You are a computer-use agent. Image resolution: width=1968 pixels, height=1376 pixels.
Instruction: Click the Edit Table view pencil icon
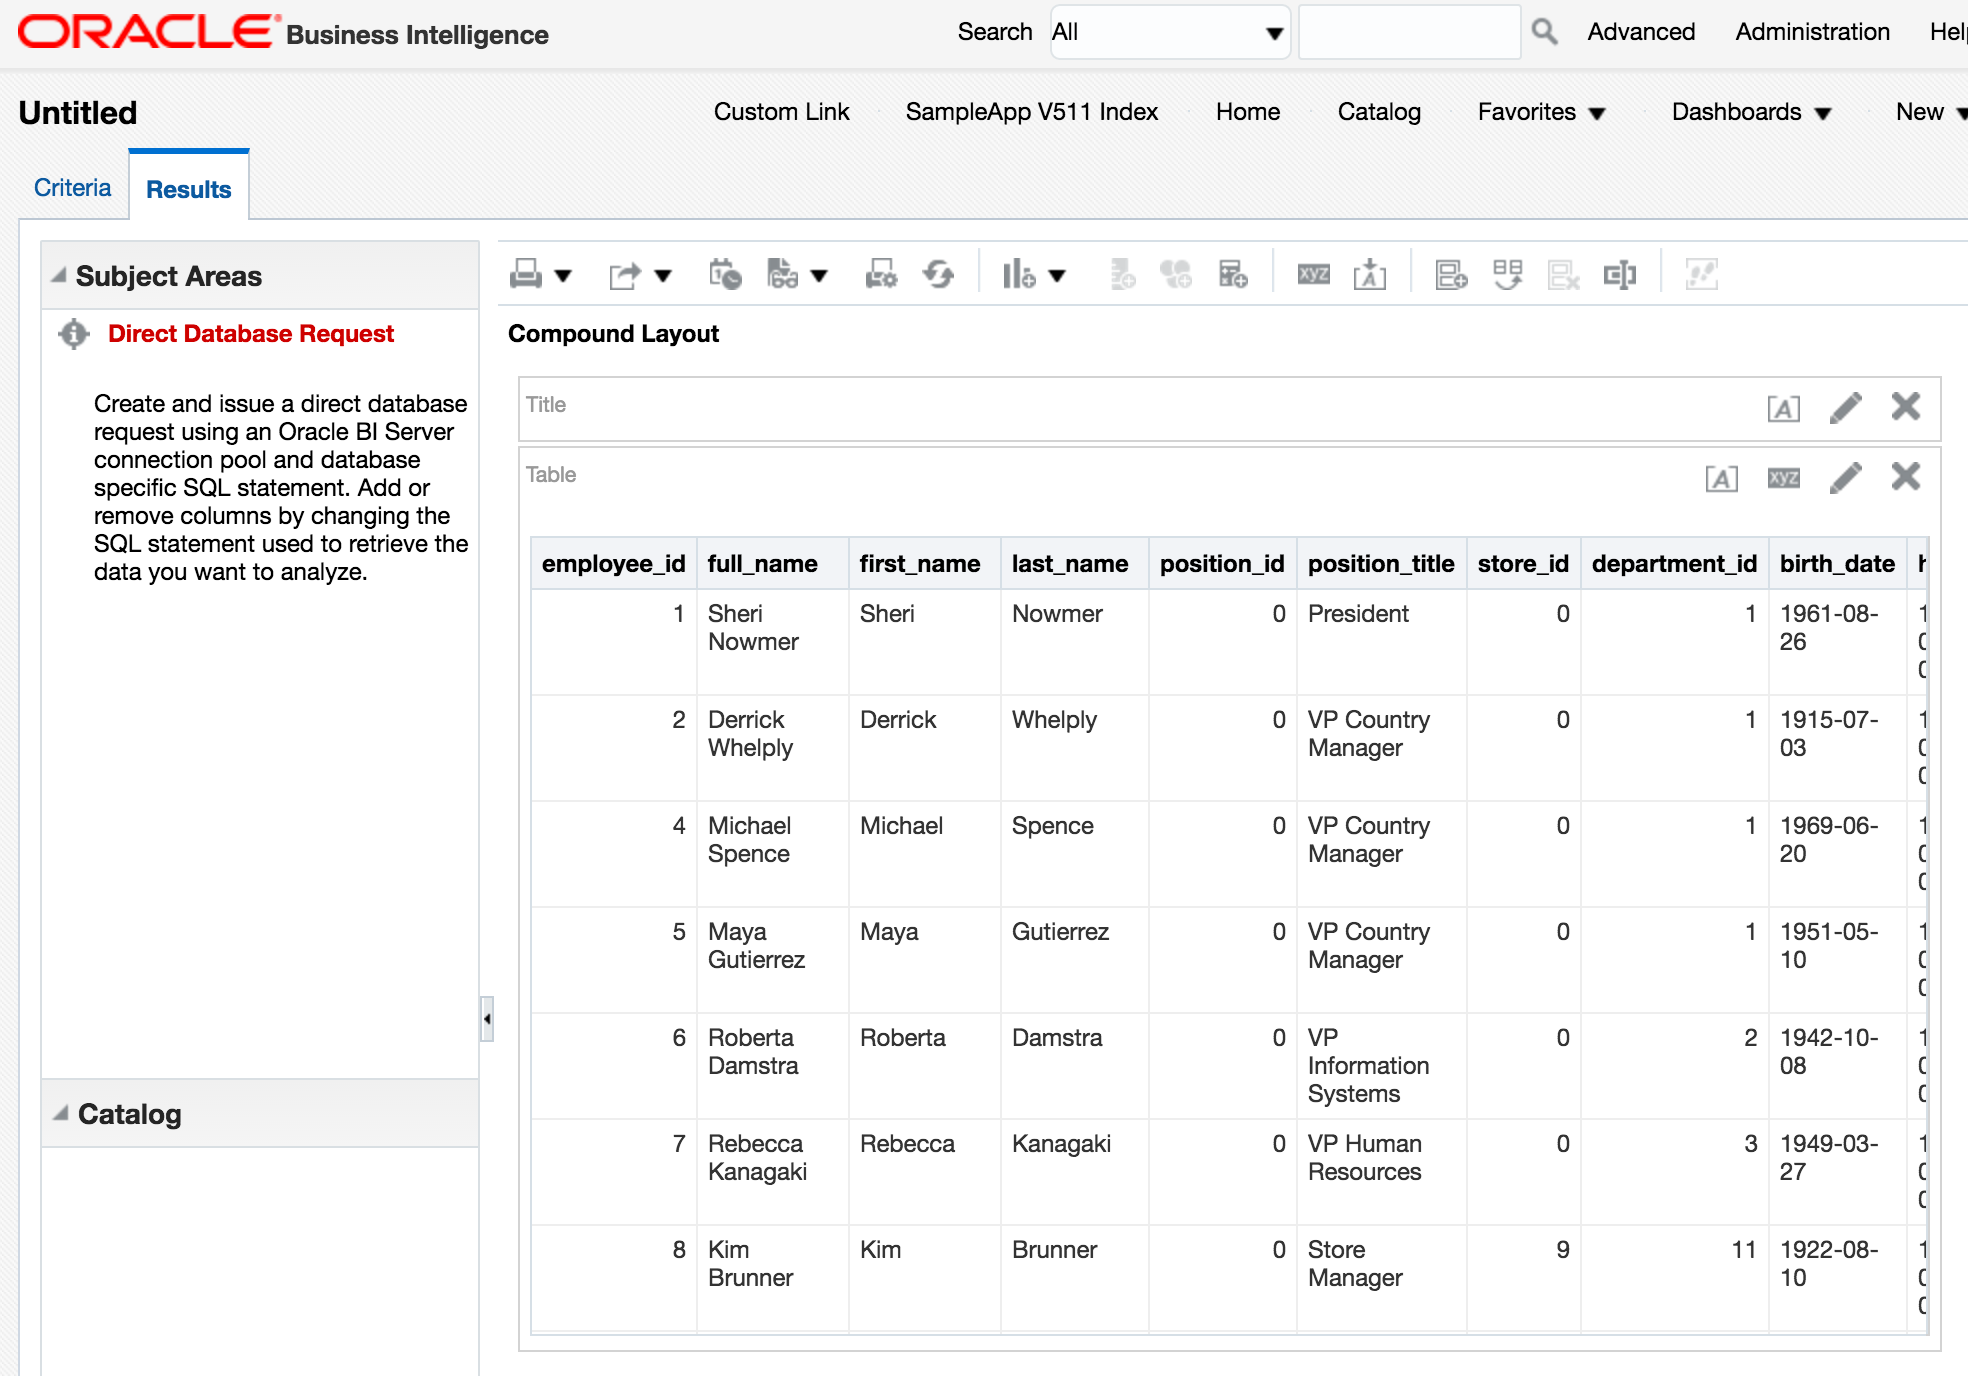point(1845,477)
